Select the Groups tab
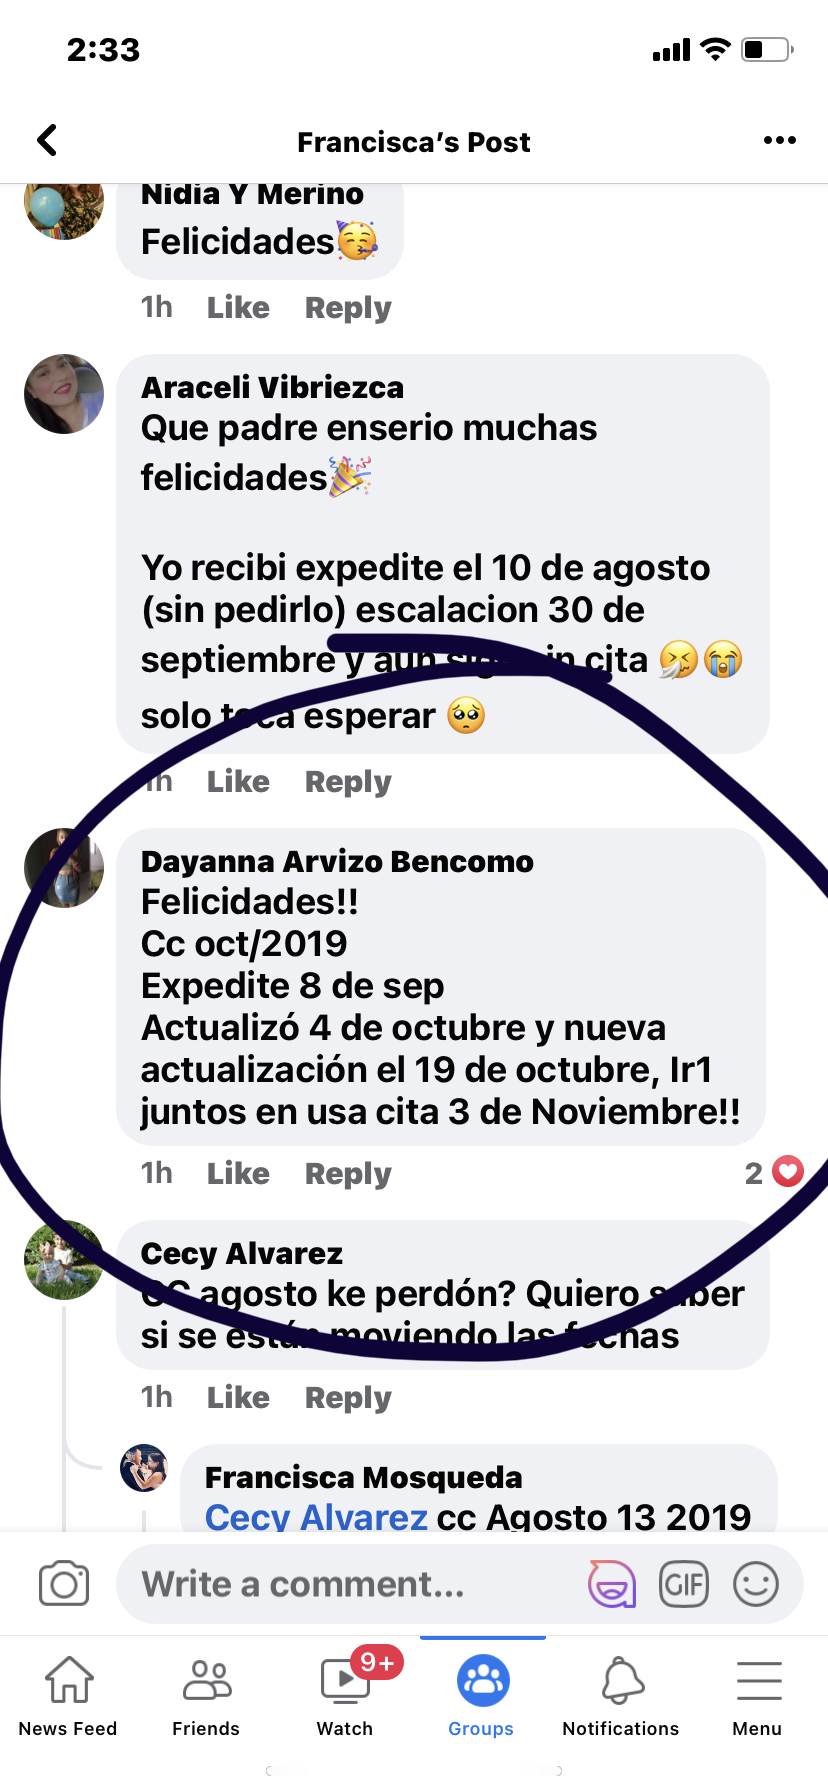The height and width of the screenshot is (1792, 828). tap(481, 1696)
